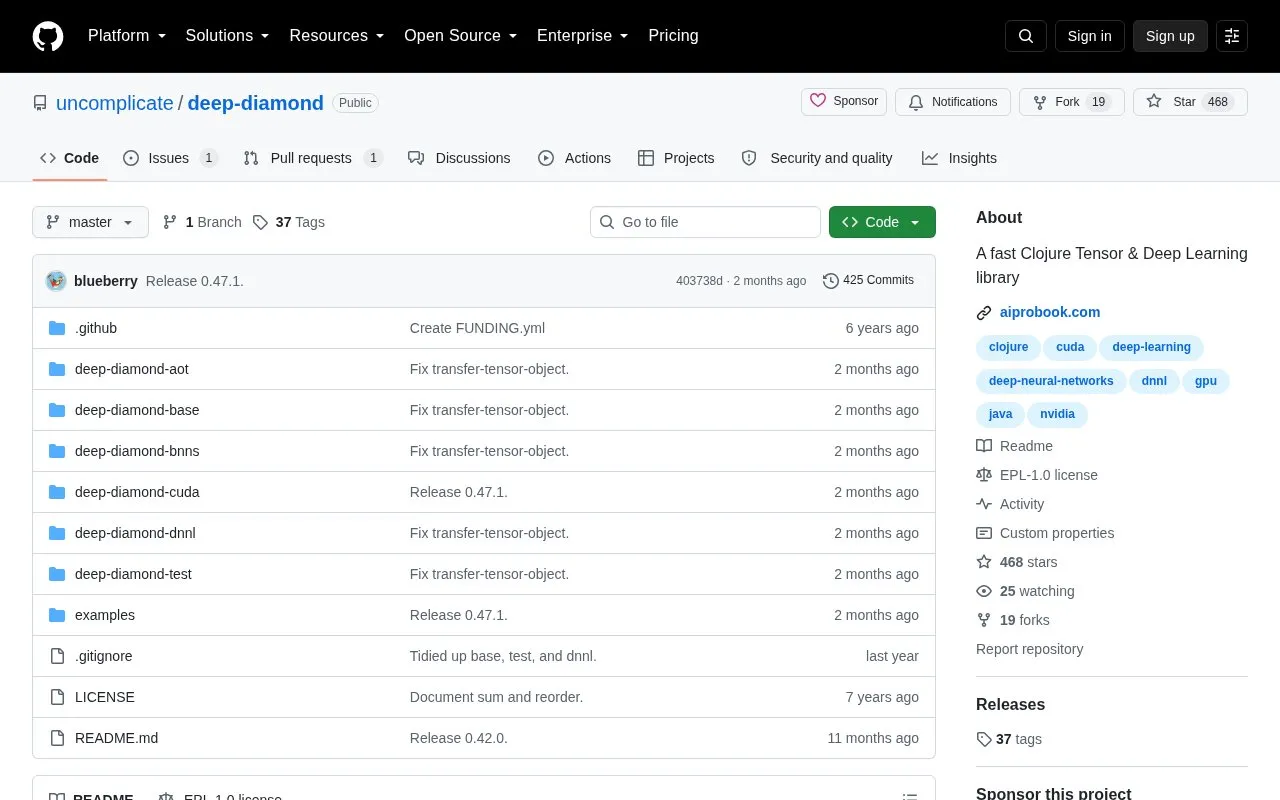Click the book icon beside Readme
1280x800 pixels.
point(984,446)
